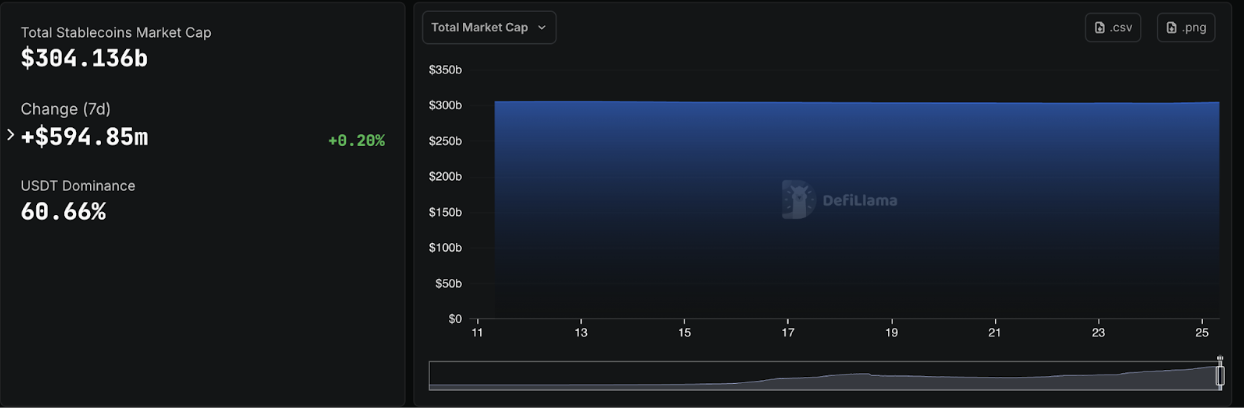Select the +0.20% green percentage change
1244x410 pixels.
pyautogui.click(x=356, y=141)
